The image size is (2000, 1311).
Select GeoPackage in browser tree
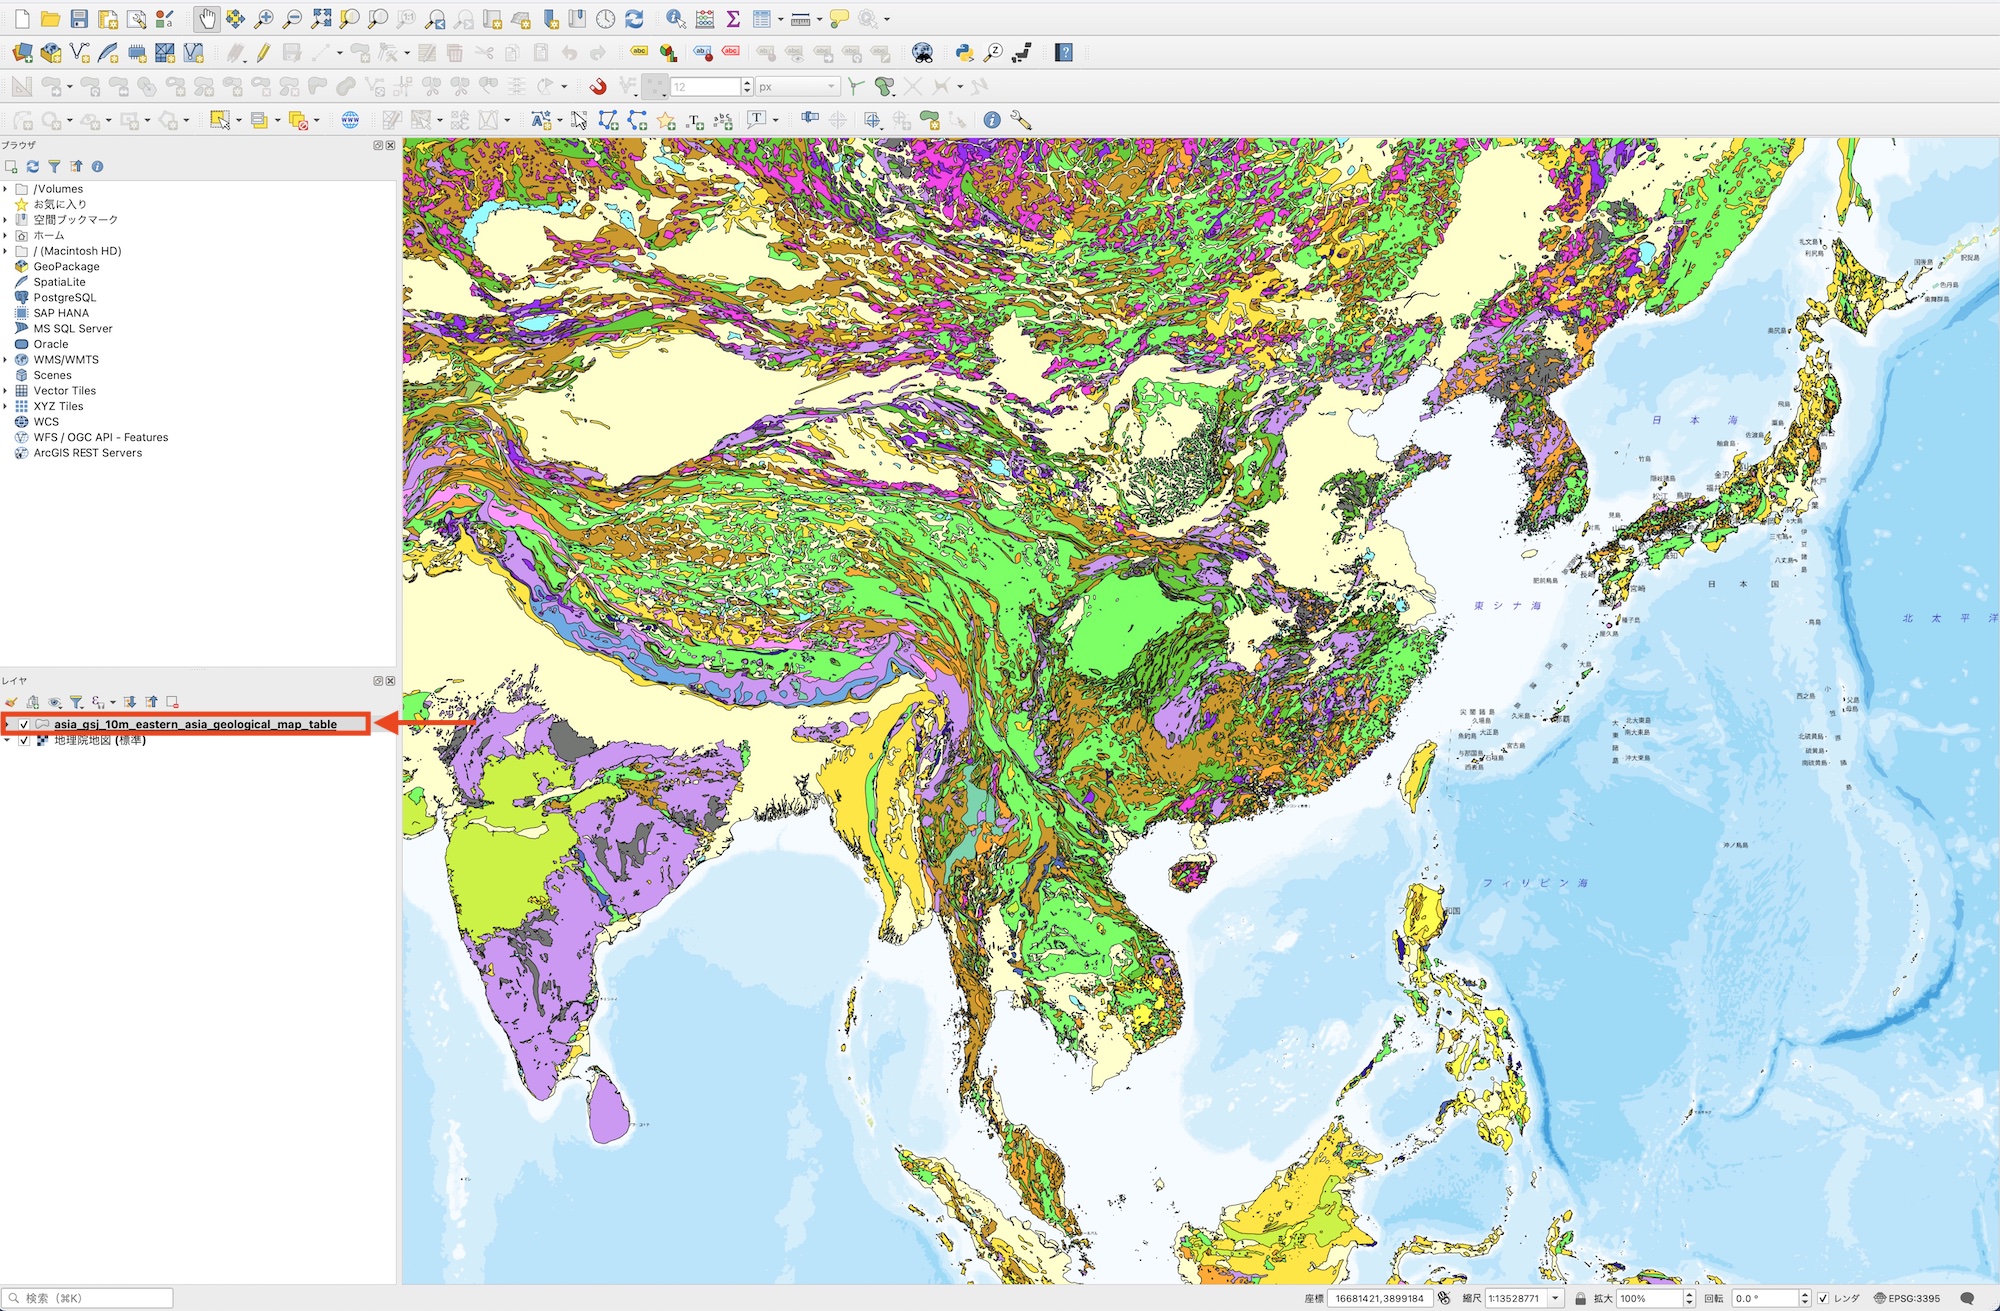pyautogui.click(x=66, y=266)
